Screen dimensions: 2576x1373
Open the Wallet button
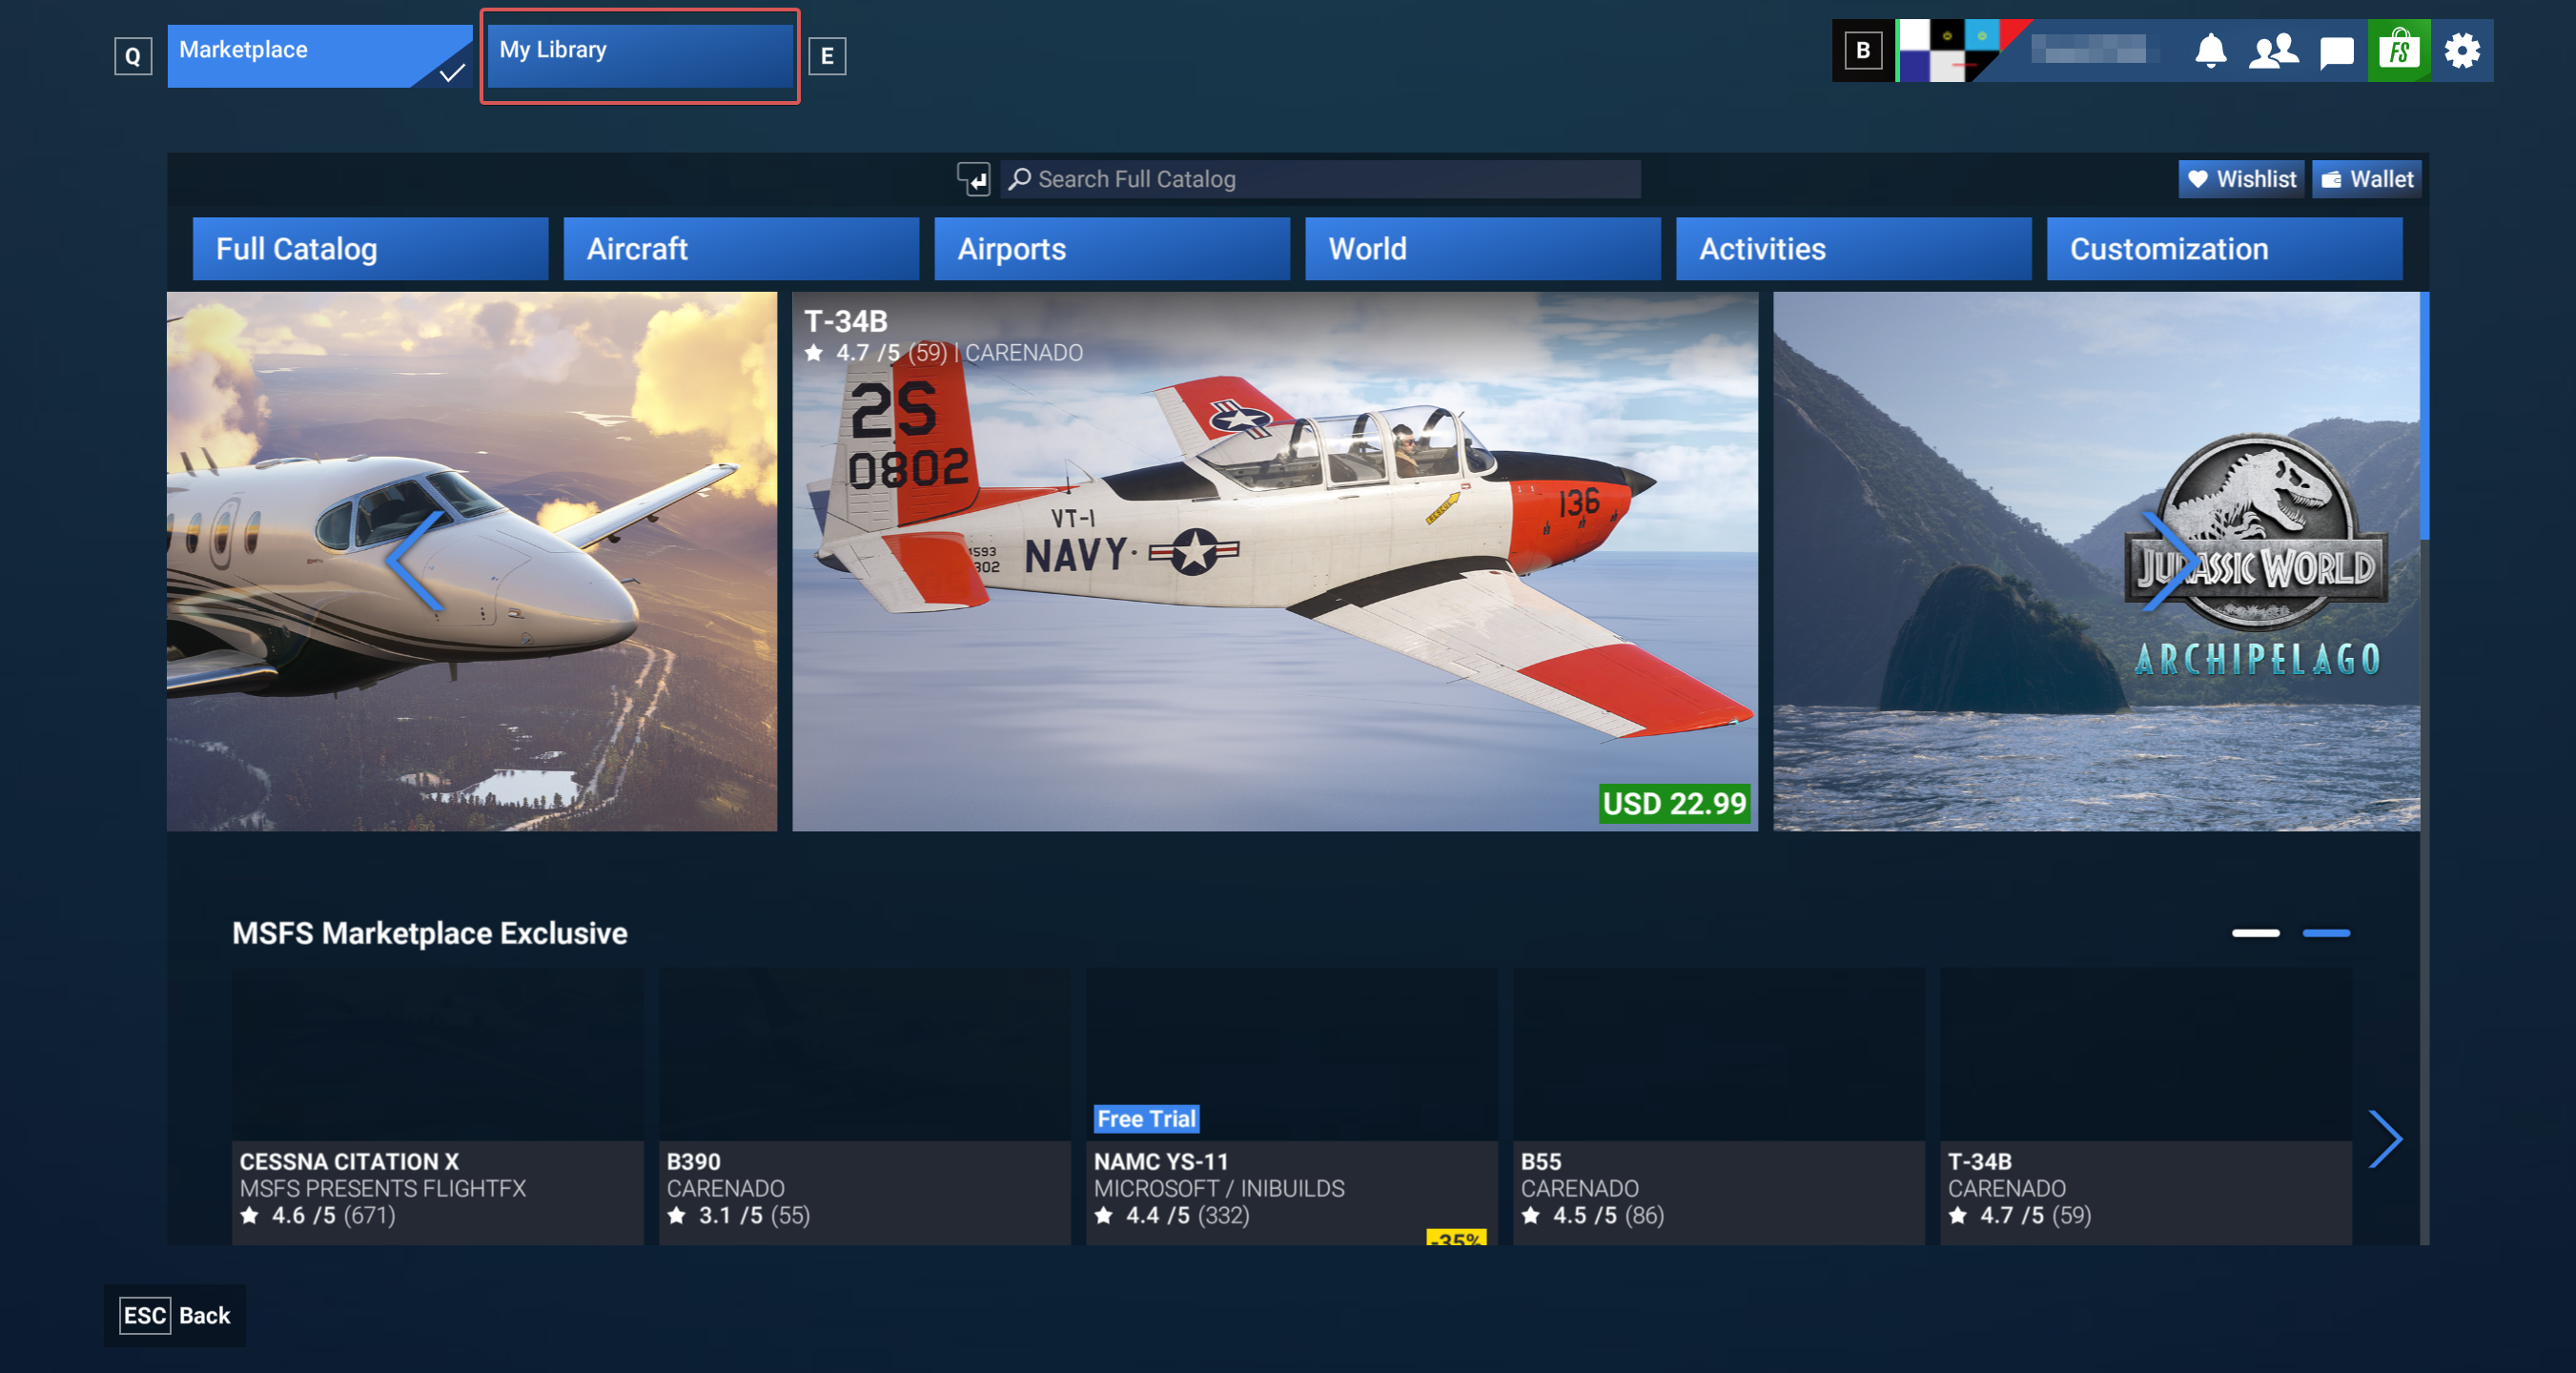point(2366,179)
